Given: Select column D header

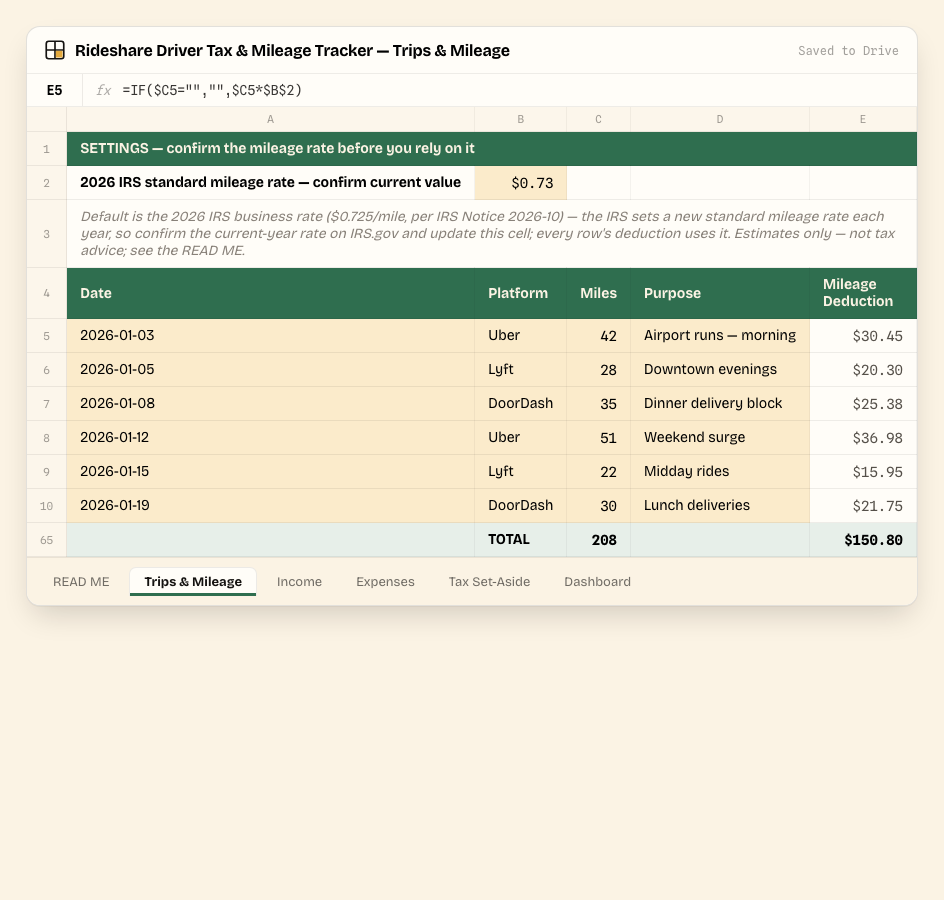Looking at the screenshot, I should click(719, 119).
